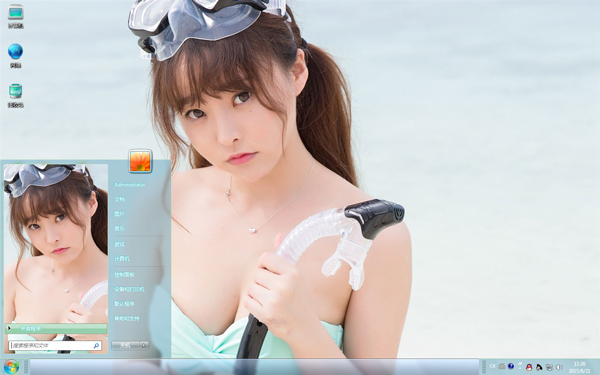
Task: Open 图片 (Pictures) in Start menu
Action: pos(119,214)
